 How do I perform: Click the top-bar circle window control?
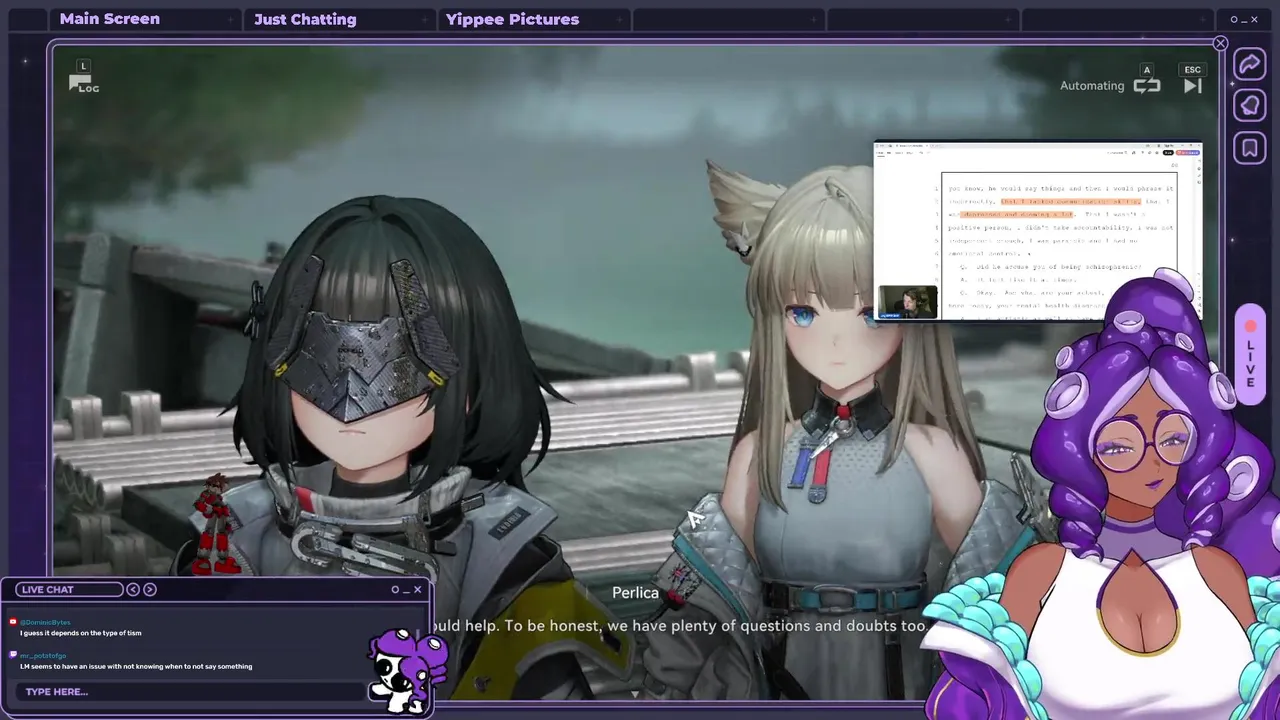click(x=1234, y=19)
